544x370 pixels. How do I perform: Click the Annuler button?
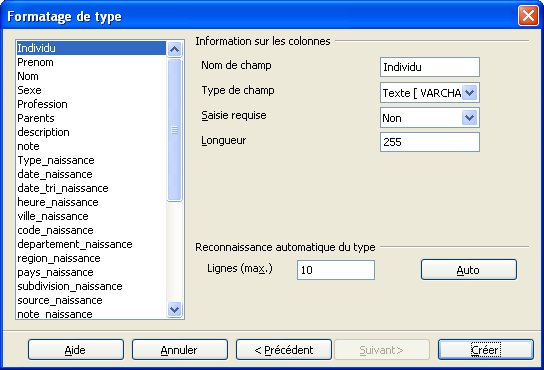[x=180, y=350]
